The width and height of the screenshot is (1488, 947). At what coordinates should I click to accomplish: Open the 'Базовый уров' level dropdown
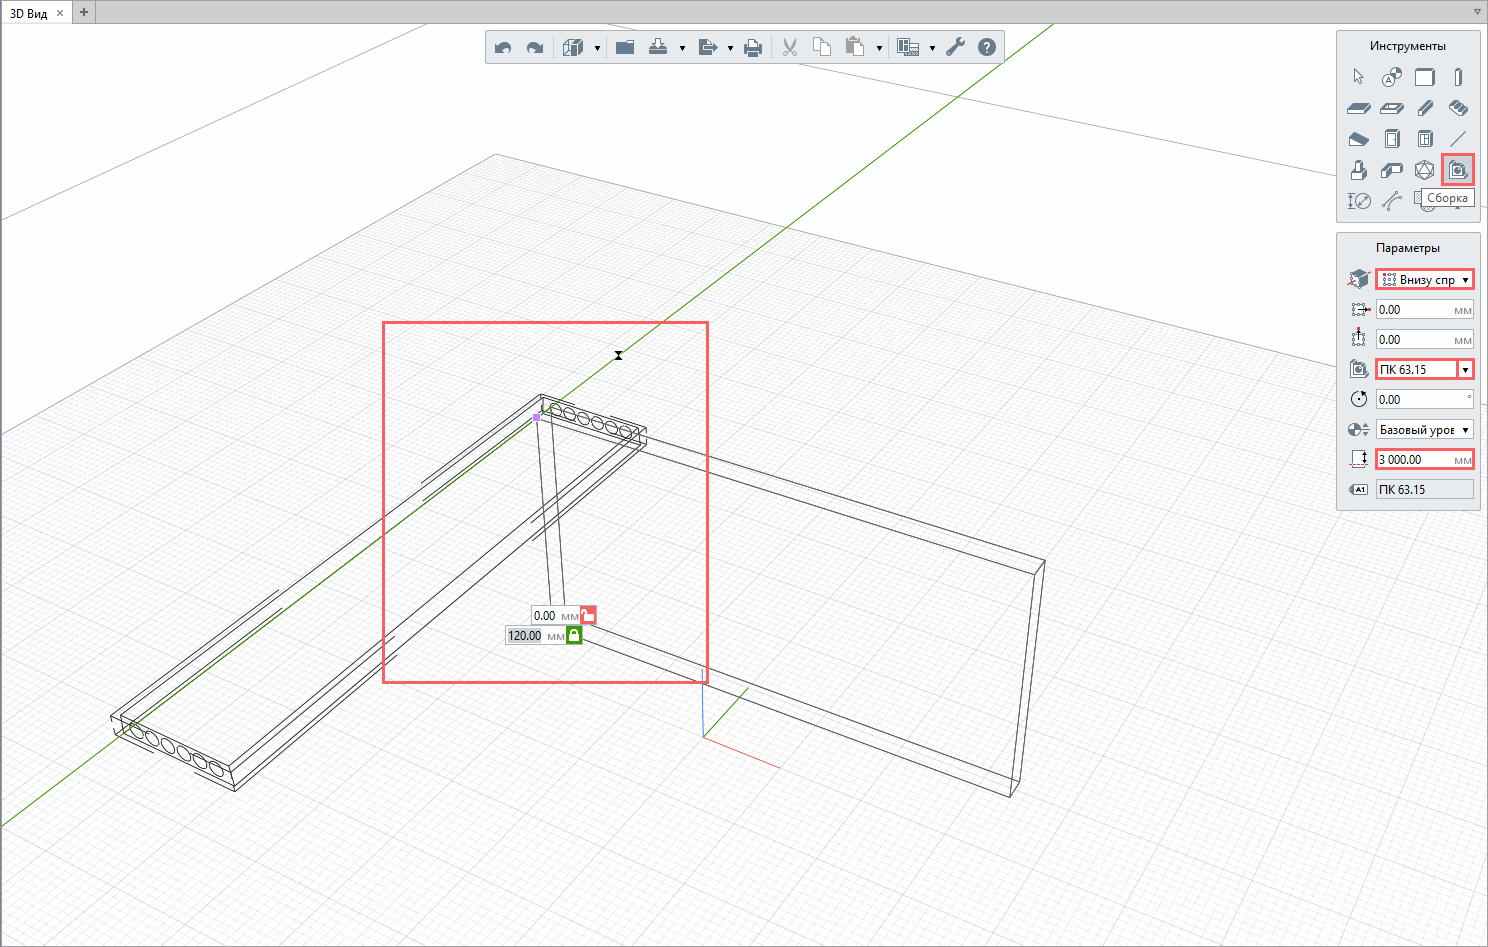[x=1425, y=430]
